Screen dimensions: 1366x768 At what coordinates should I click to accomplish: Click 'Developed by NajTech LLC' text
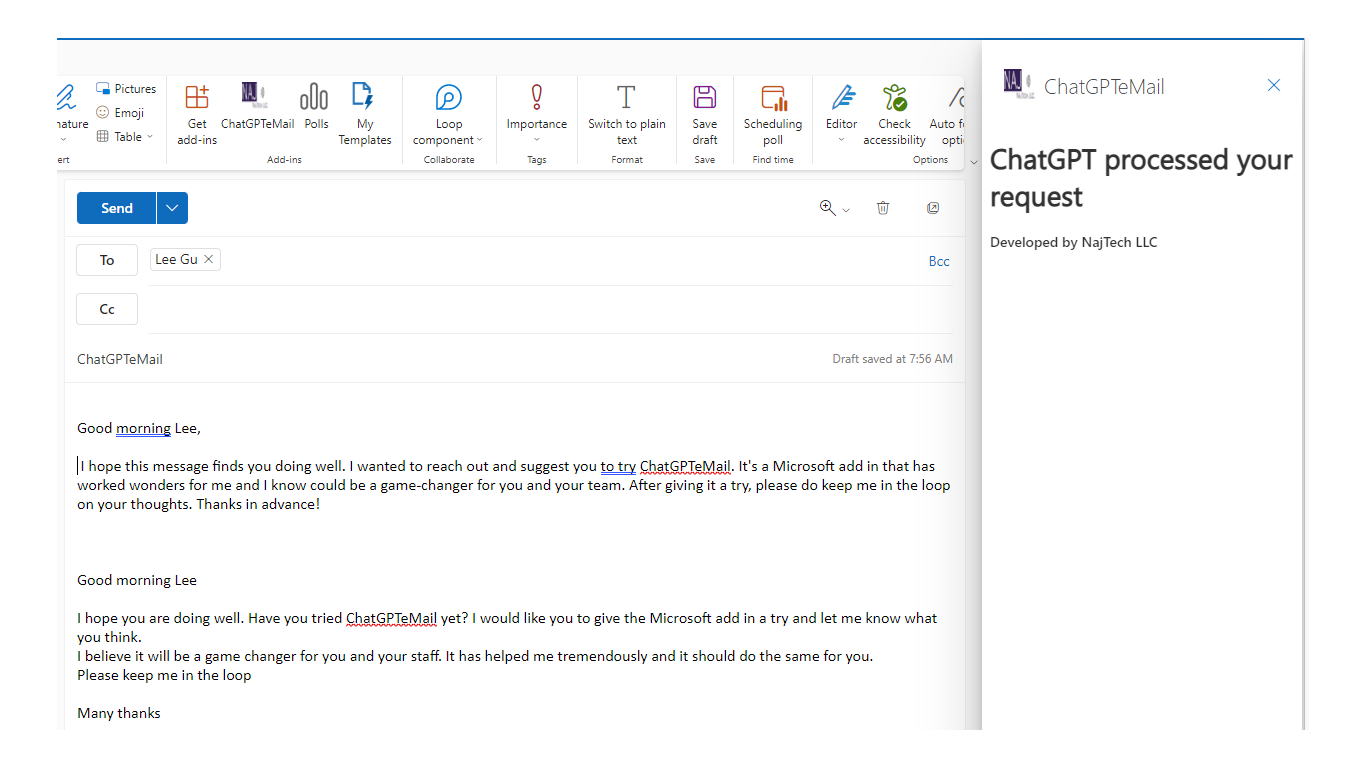(1073, 242)
